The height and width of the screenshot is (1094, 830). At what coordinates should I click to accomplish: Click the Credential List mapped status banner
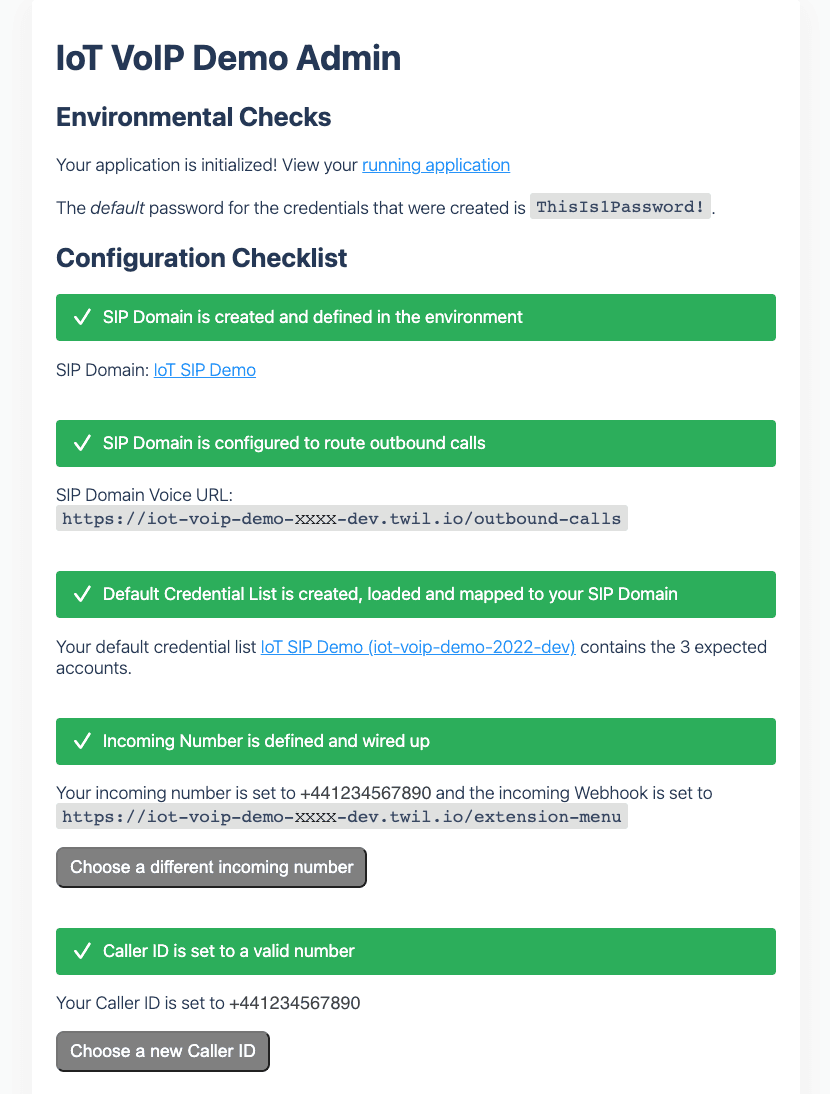tap(415, 594)
